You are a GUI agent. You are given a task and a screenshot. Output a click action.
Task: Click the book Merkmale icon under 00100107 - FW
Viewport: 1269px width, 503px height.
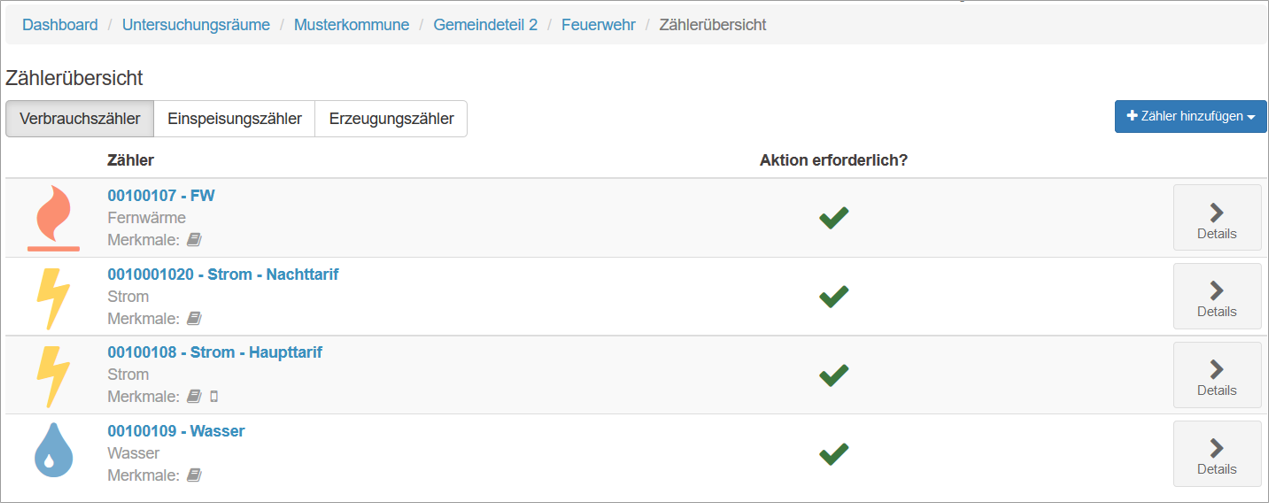point(194,240)
